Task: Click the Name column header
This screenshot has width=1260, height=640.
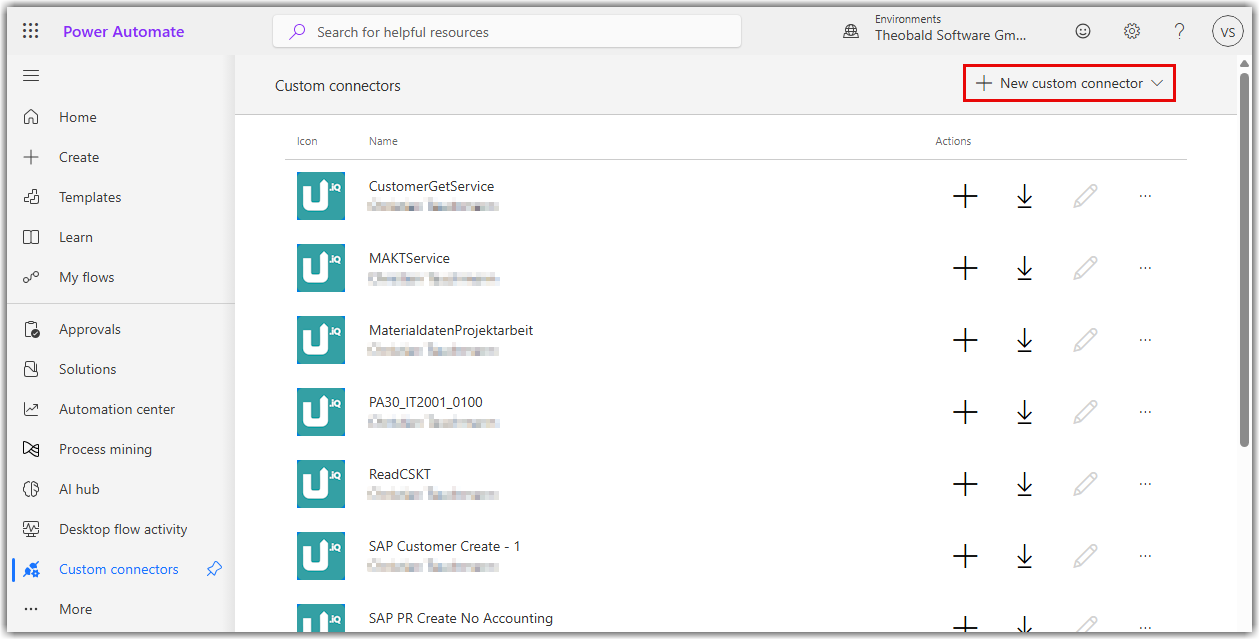Action: 383,141
